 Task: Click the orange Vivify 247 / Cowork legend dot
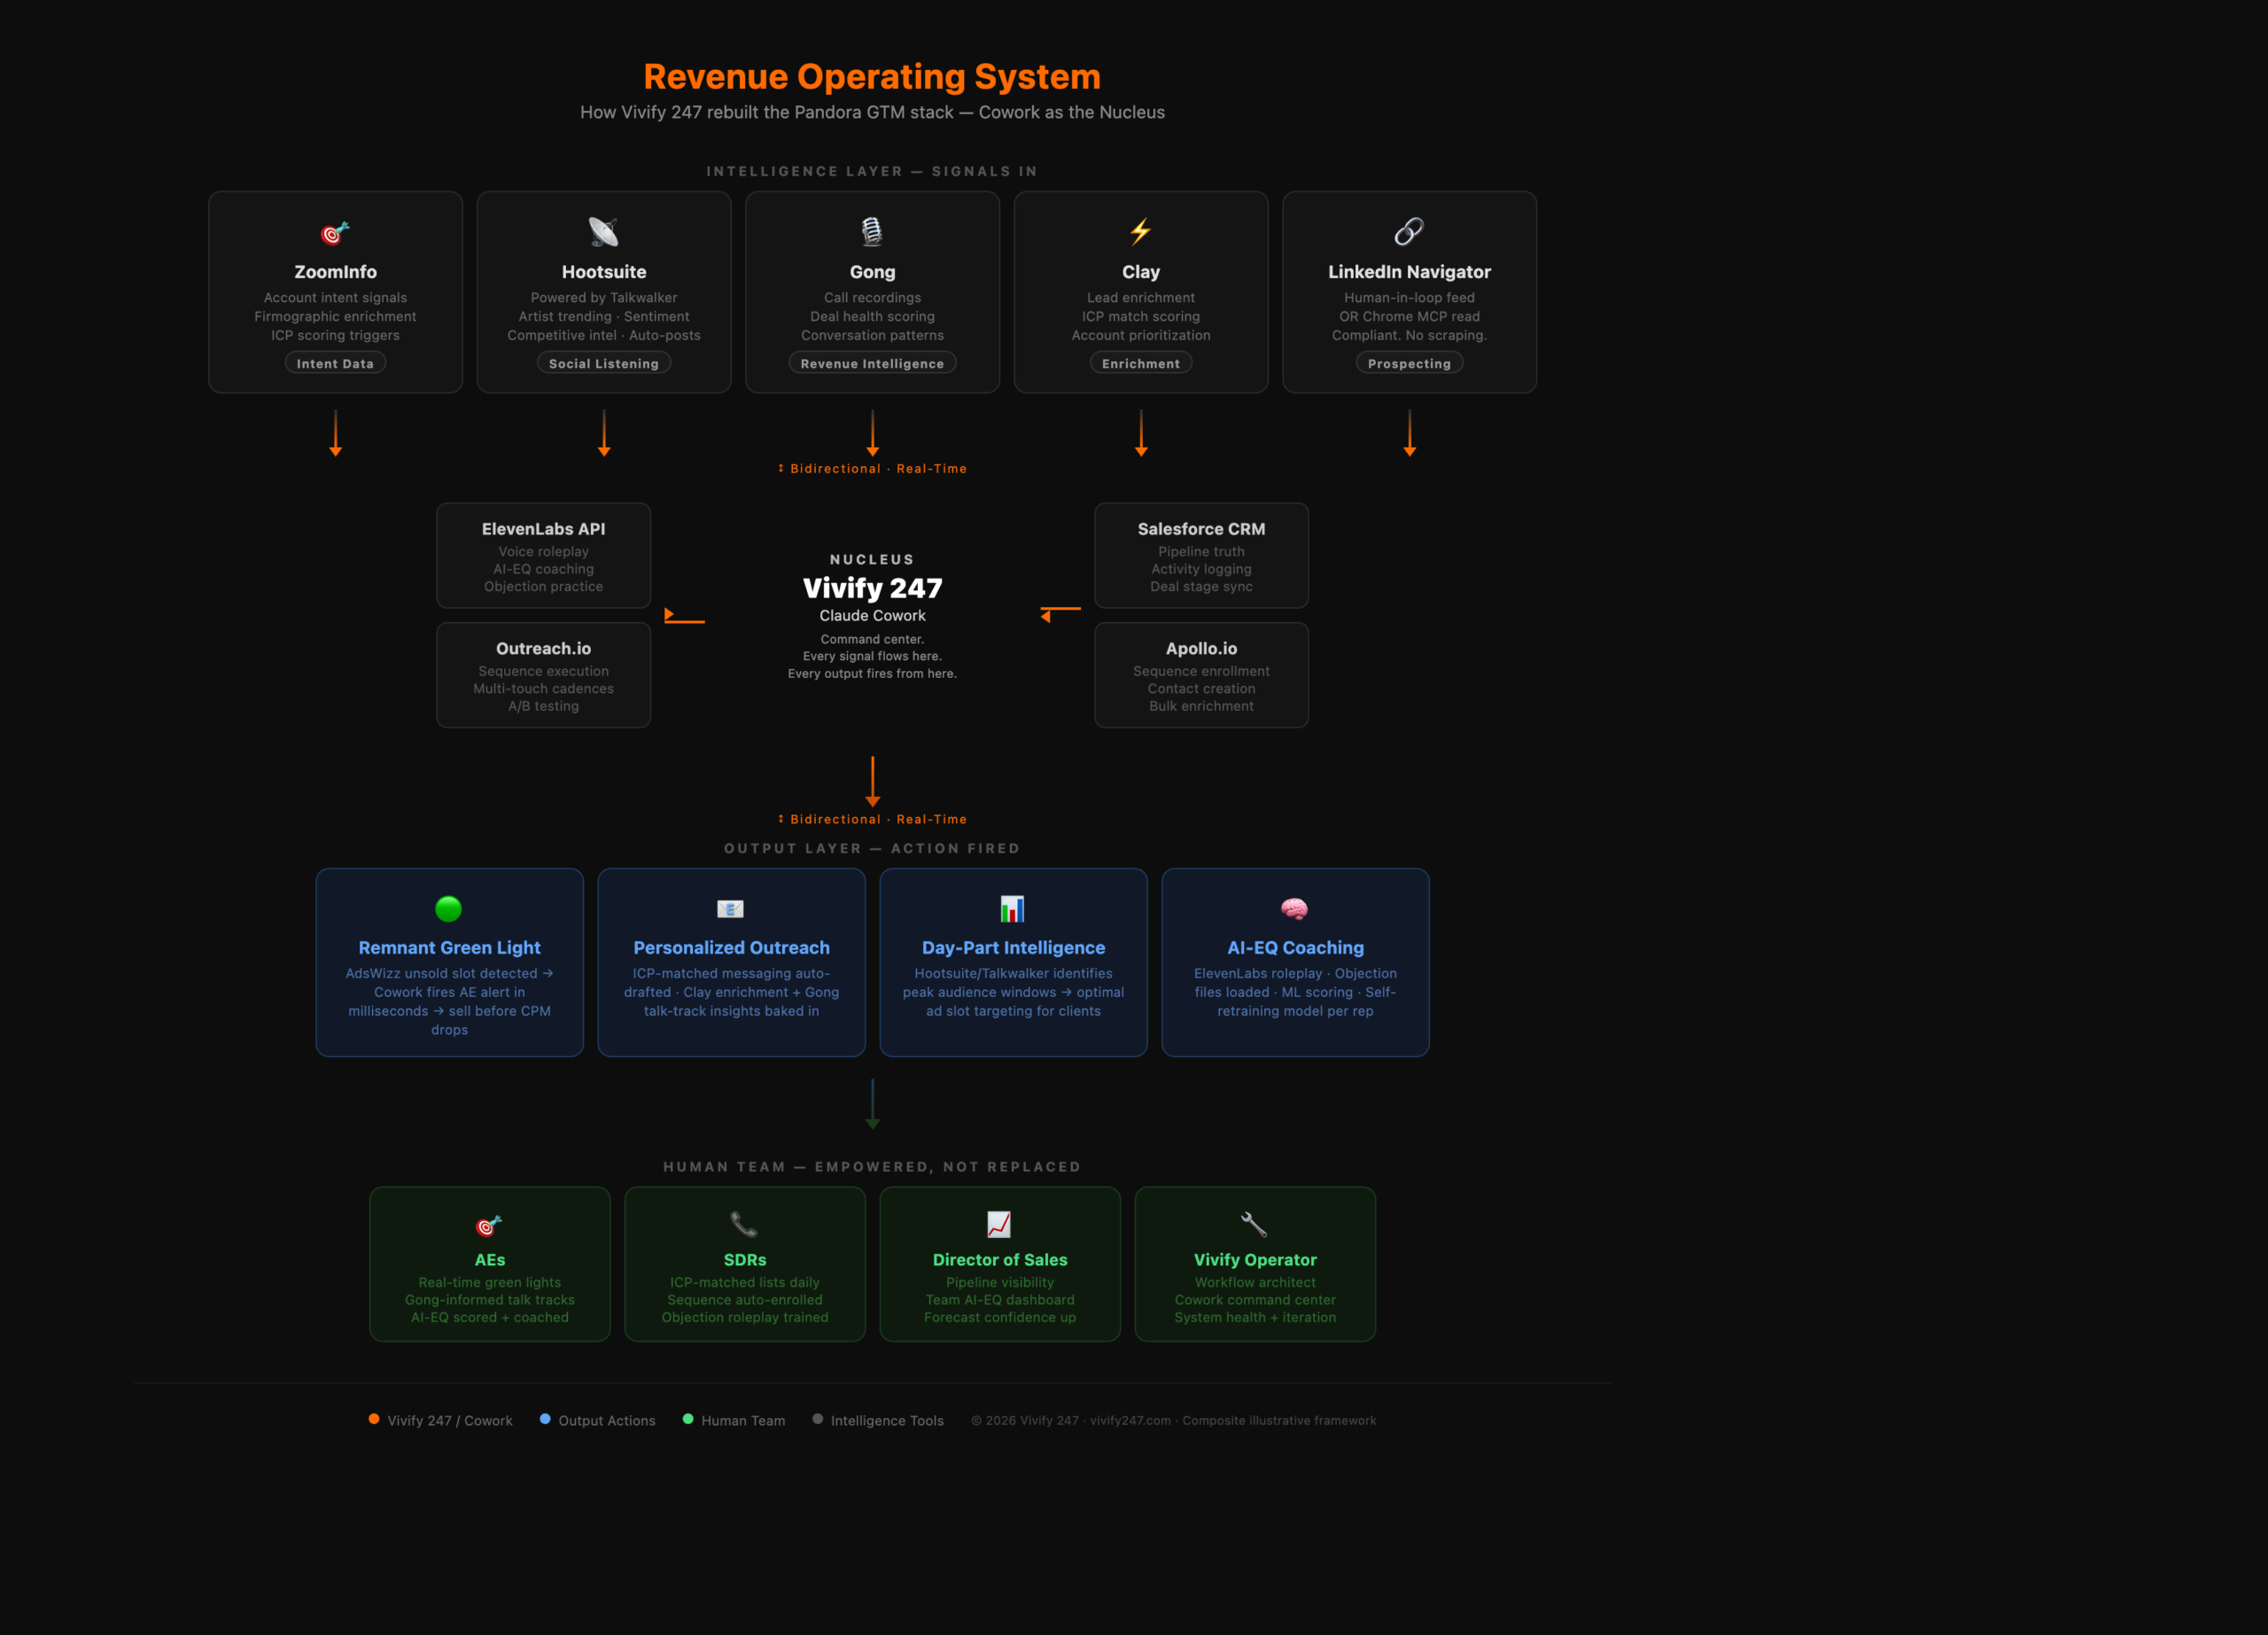click(x=374, y=1419)
